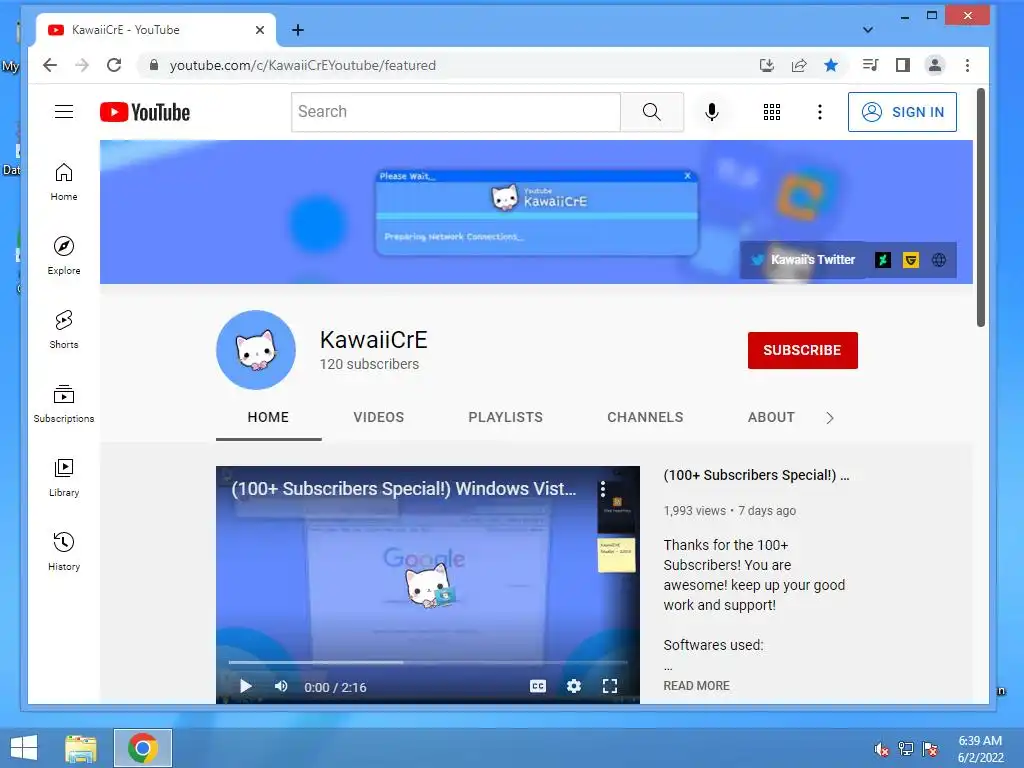This screenshot has width=1024, height=768.
Task: Click the address bar URL
Action: (302, 65)
